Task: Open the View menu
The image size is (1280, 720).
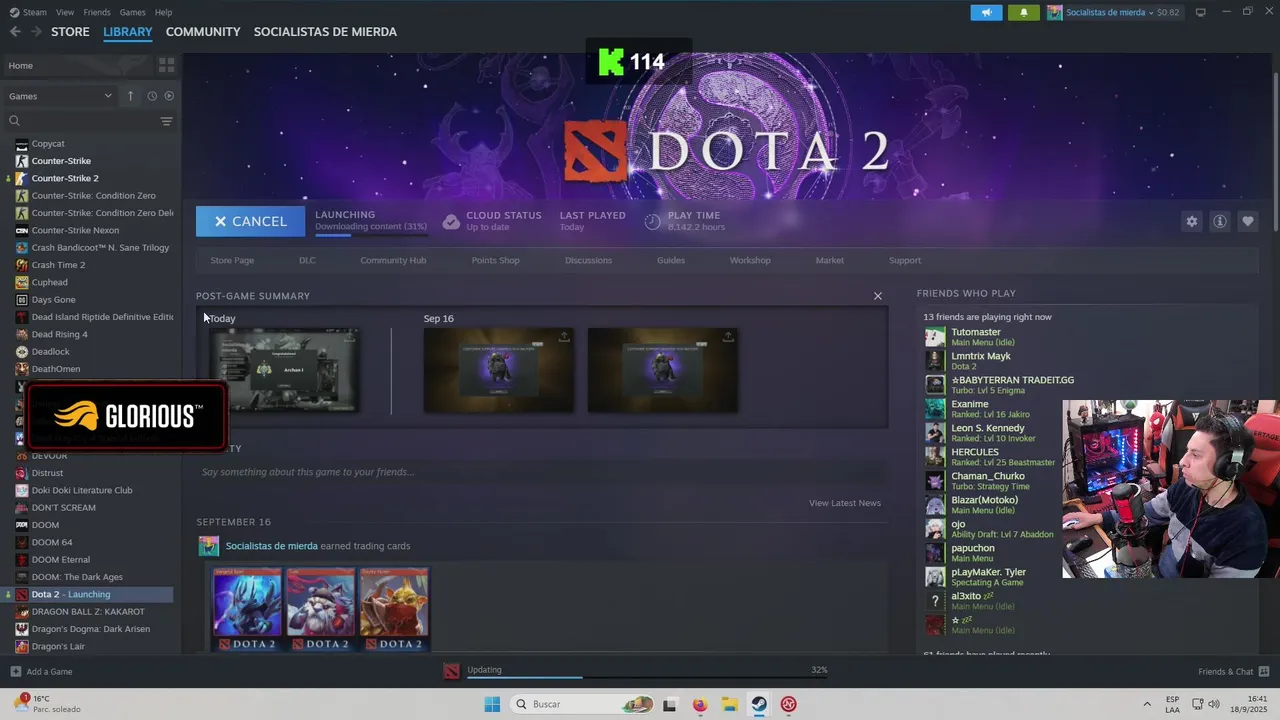Action: tap(65, 12)
